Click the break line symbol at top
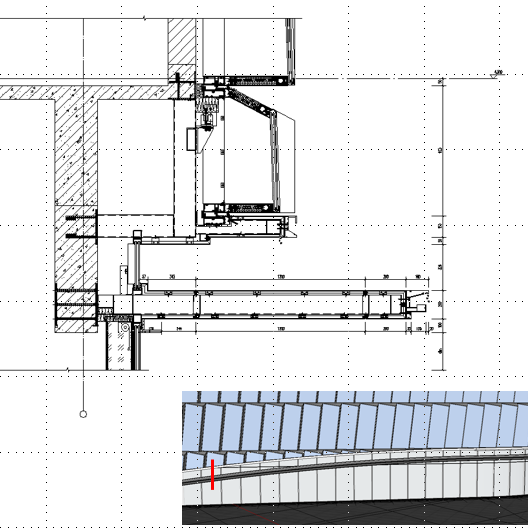Screen dimensions: 528x528 pyautogui.click(x=145, y=18)
